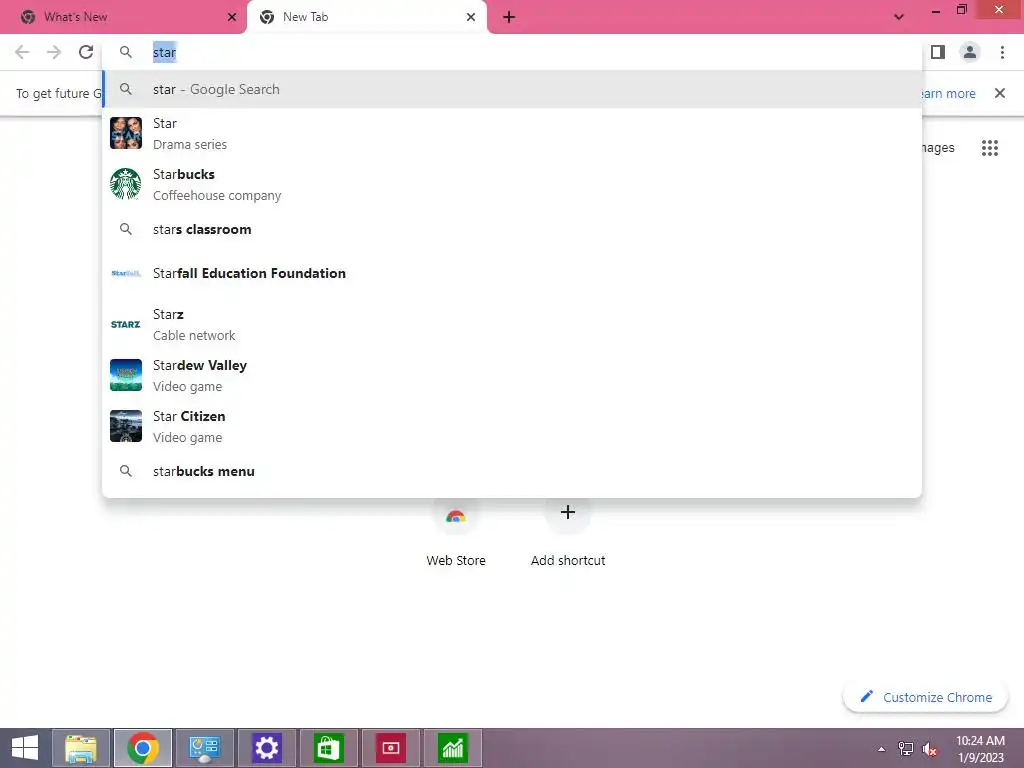
Task: Click the muted volume tray icon
Action: (x=929, y=749)
